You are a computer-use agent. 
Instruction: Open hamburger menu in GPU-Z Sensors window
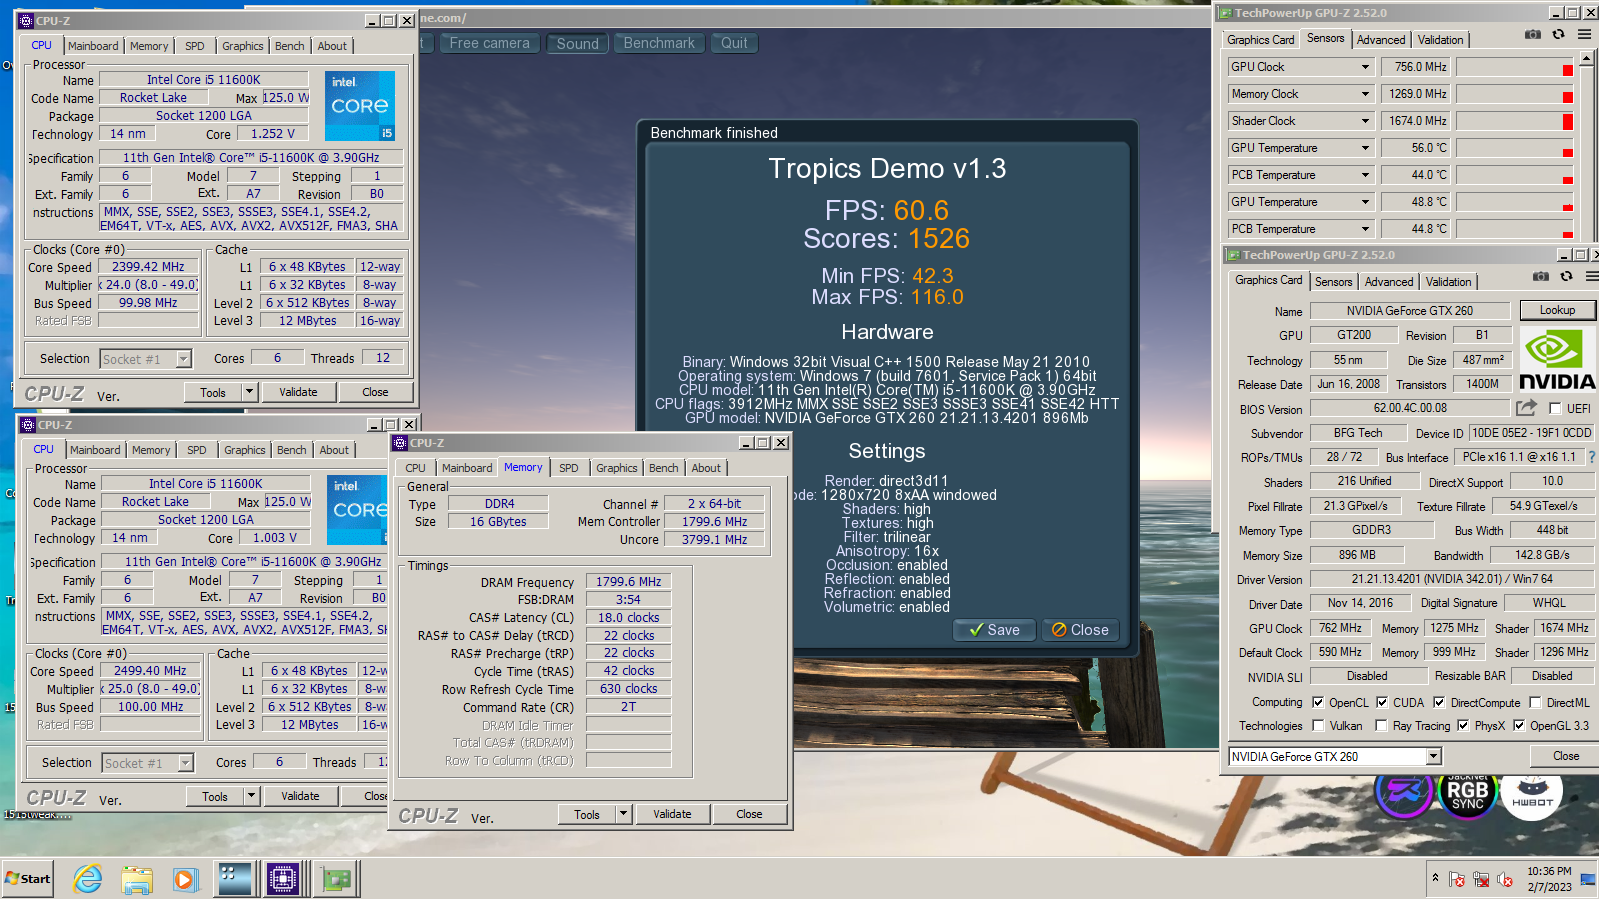(1584, 34)
